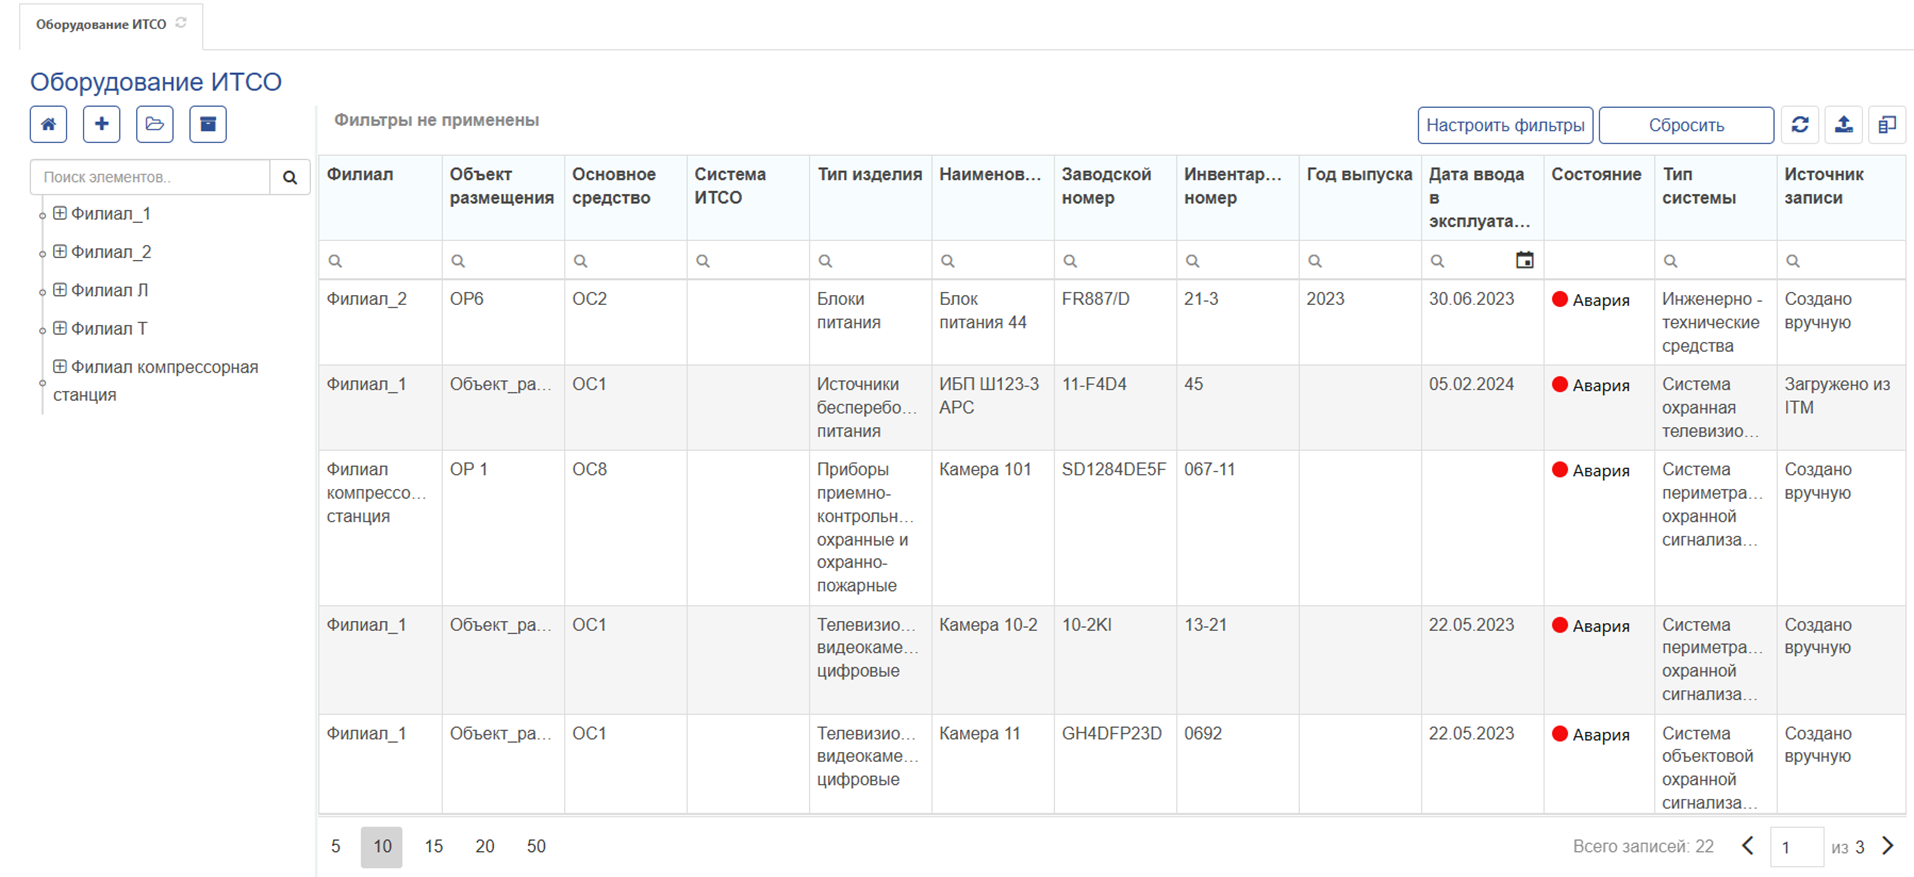The width and height of the screenshot is (1914, 877).
Task: Click the plus icon to add equipment
Action: click(x=101, y=124)
